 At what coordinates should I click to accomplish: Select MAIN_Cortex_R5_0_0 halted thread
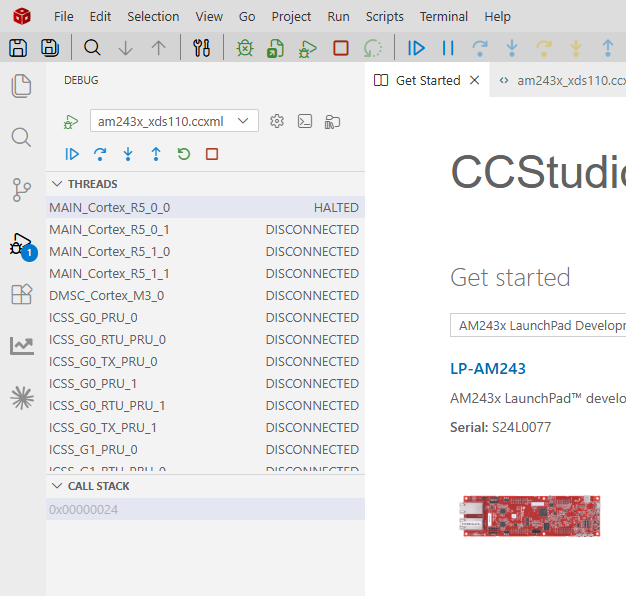205,207
